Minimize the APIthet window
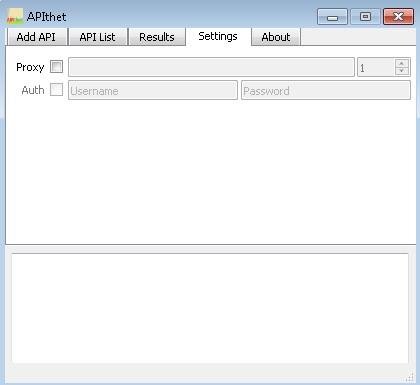 pos(332,17)
